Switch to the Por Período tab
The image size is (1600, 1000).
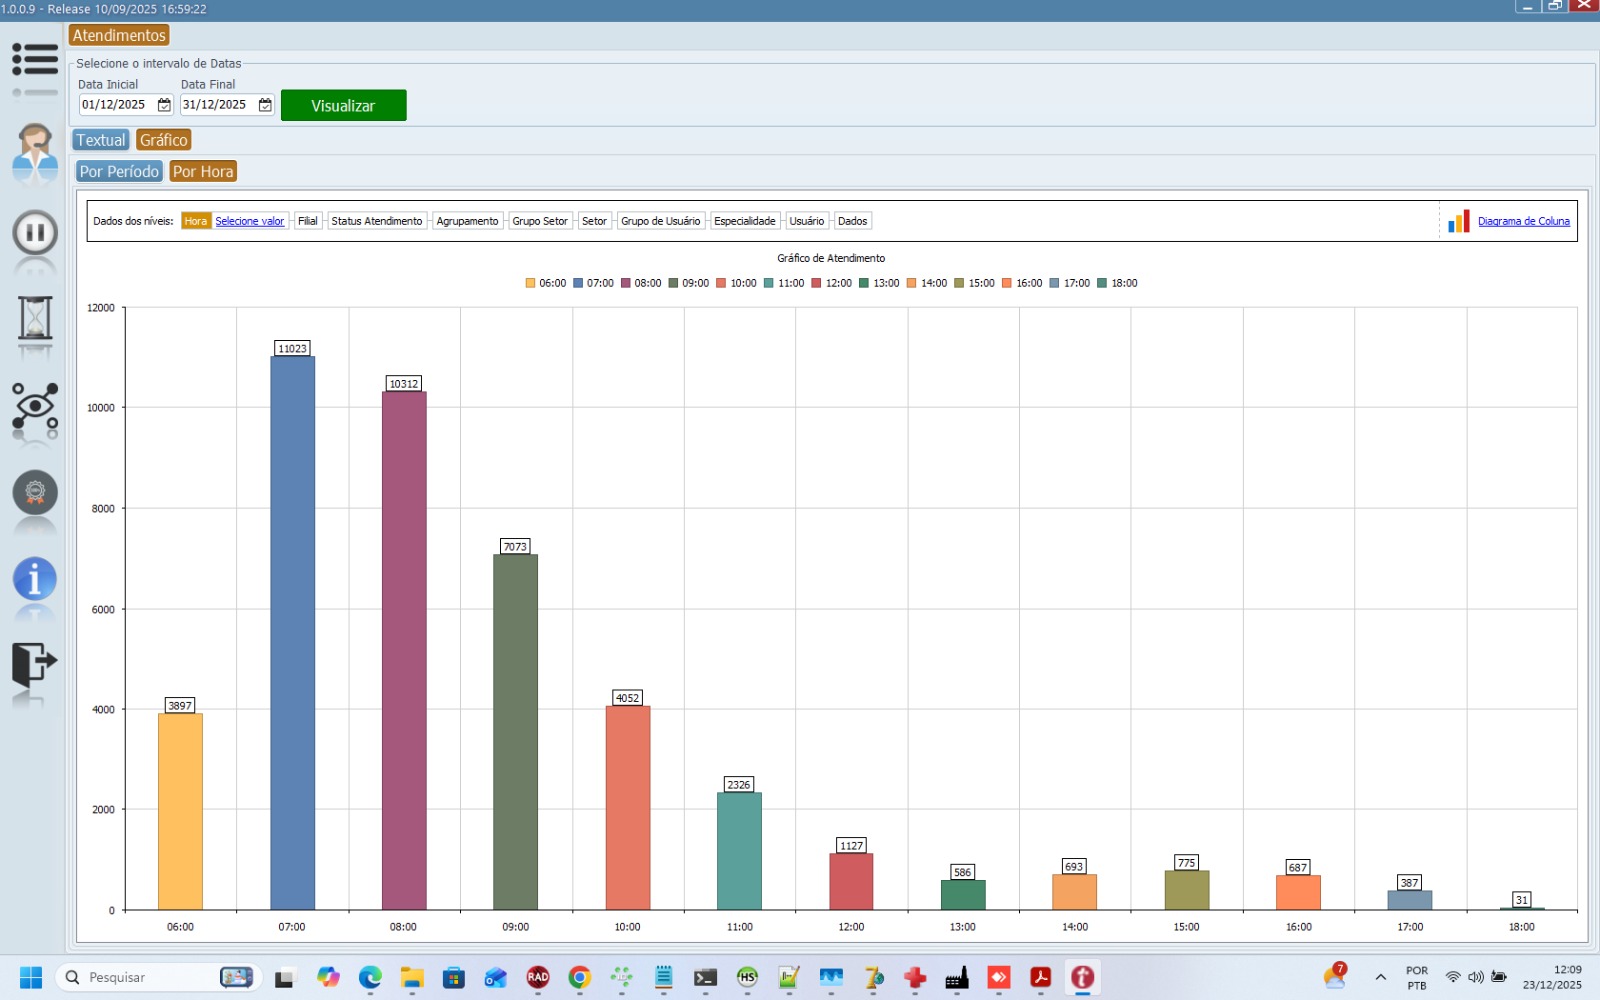119,171
